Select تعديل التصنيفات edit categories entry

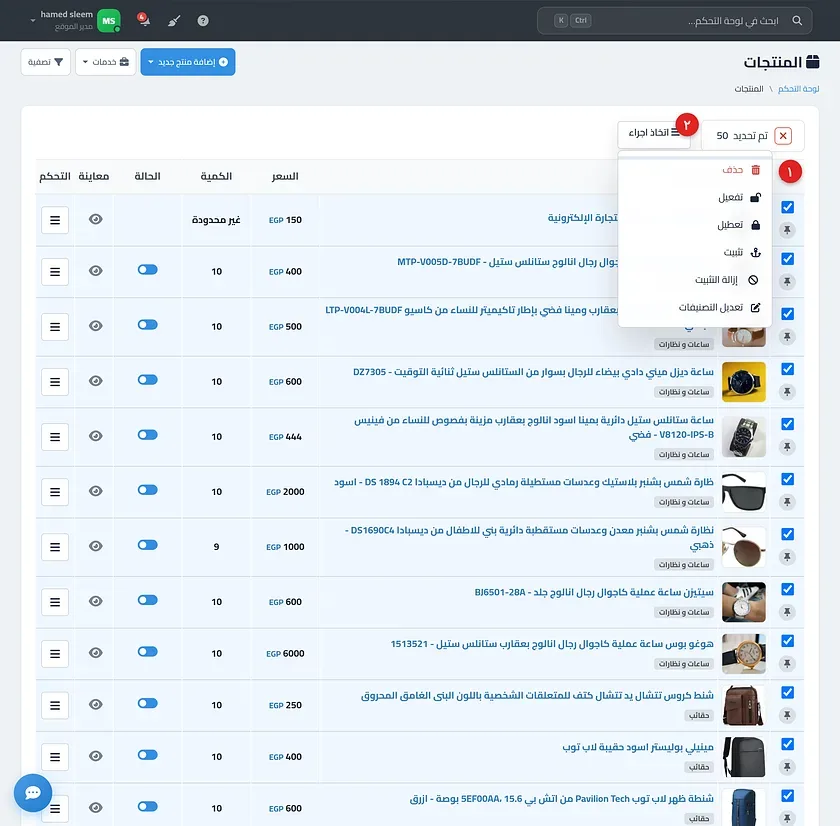[694, 307]
